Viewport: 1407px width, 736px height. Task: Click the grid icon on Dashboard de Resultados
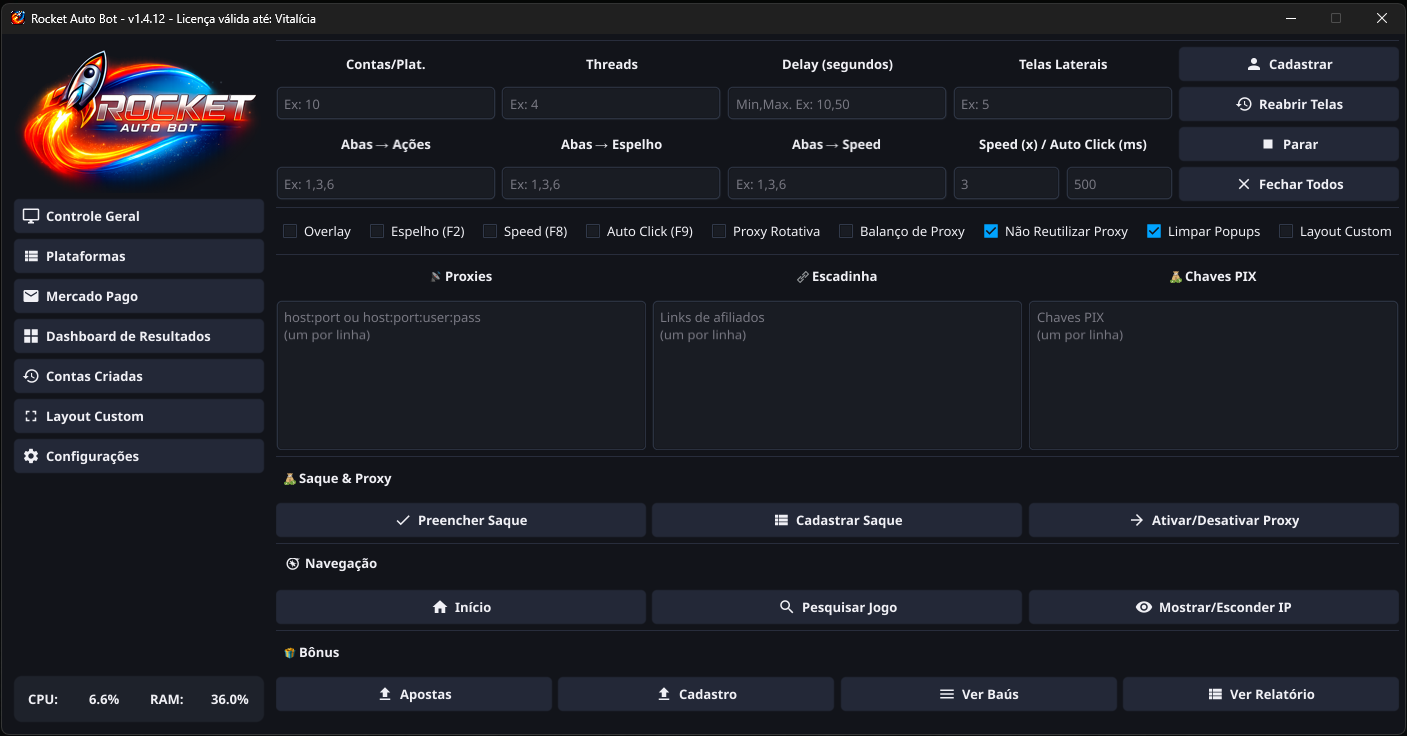(x=31, y=336)
